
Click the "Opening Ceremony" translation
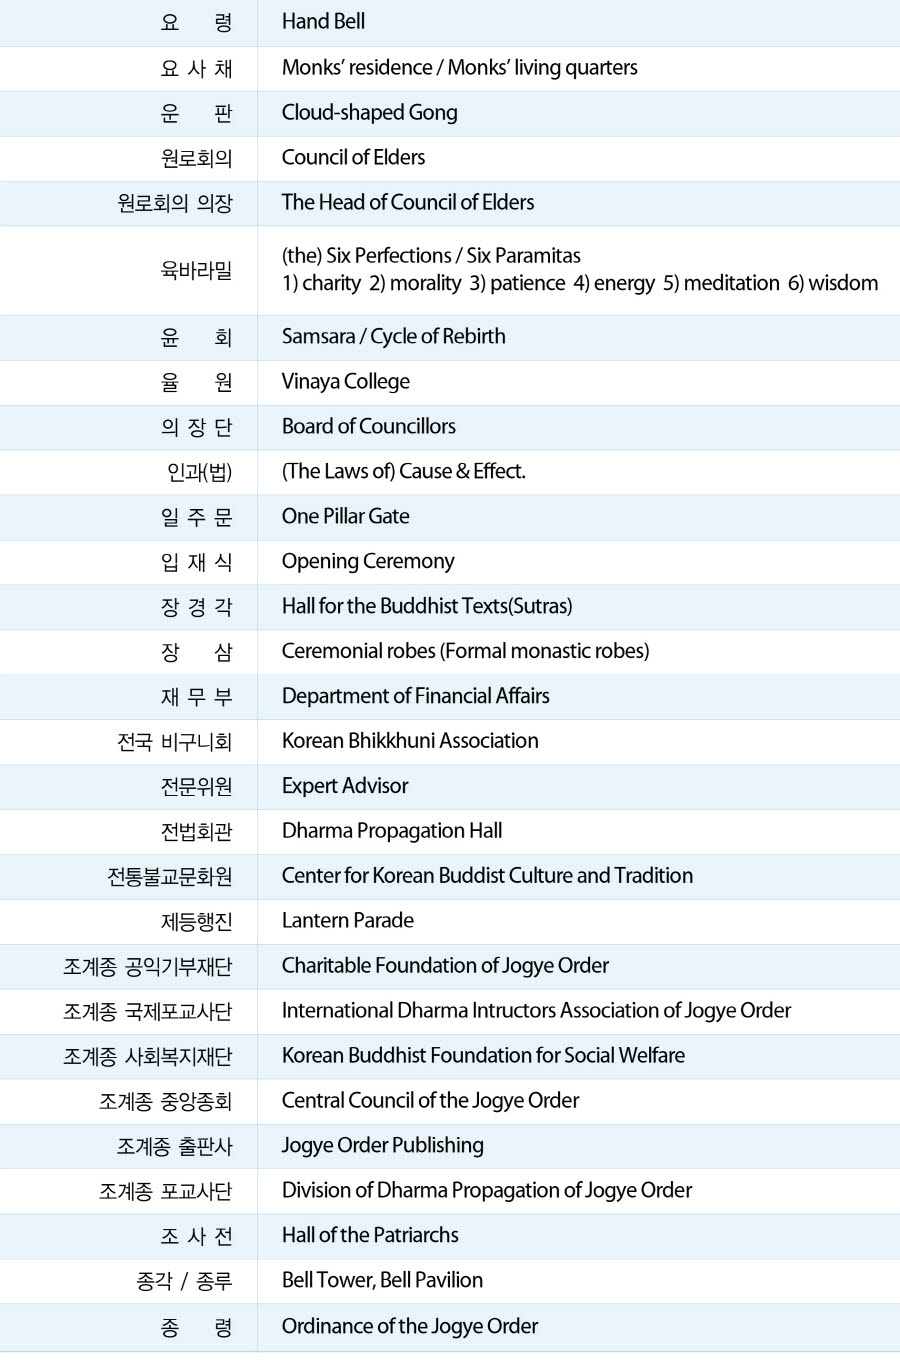[368, 562]
